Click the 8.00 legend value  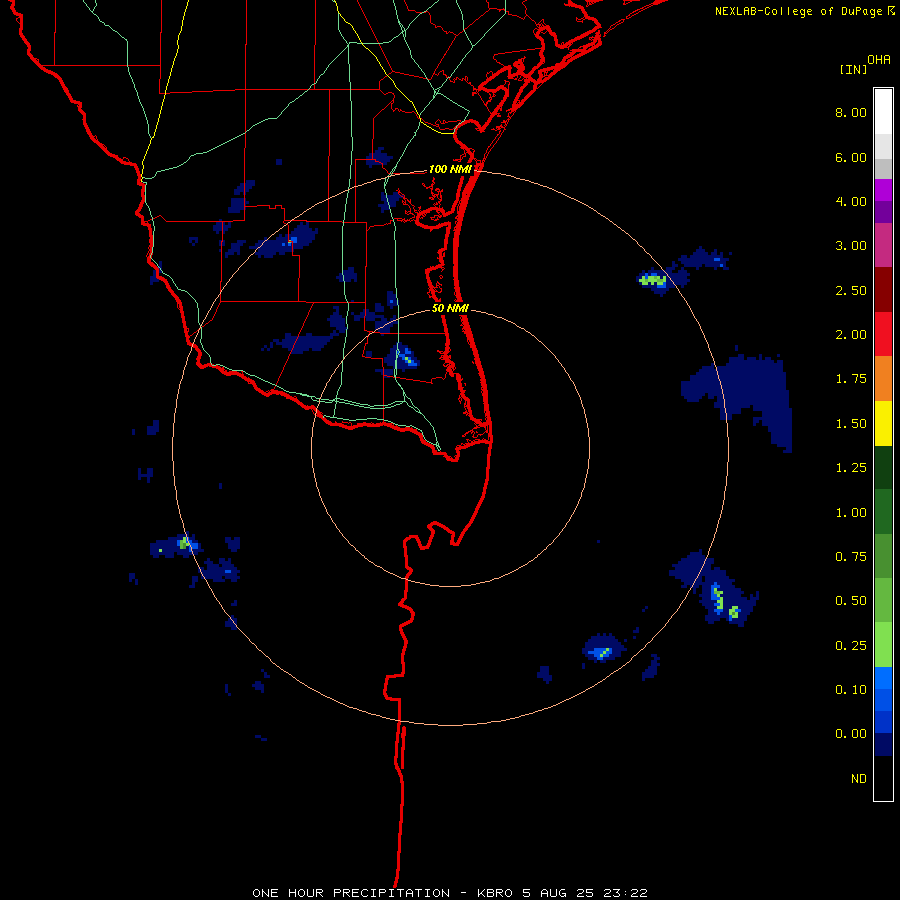(x=851, y=112)
